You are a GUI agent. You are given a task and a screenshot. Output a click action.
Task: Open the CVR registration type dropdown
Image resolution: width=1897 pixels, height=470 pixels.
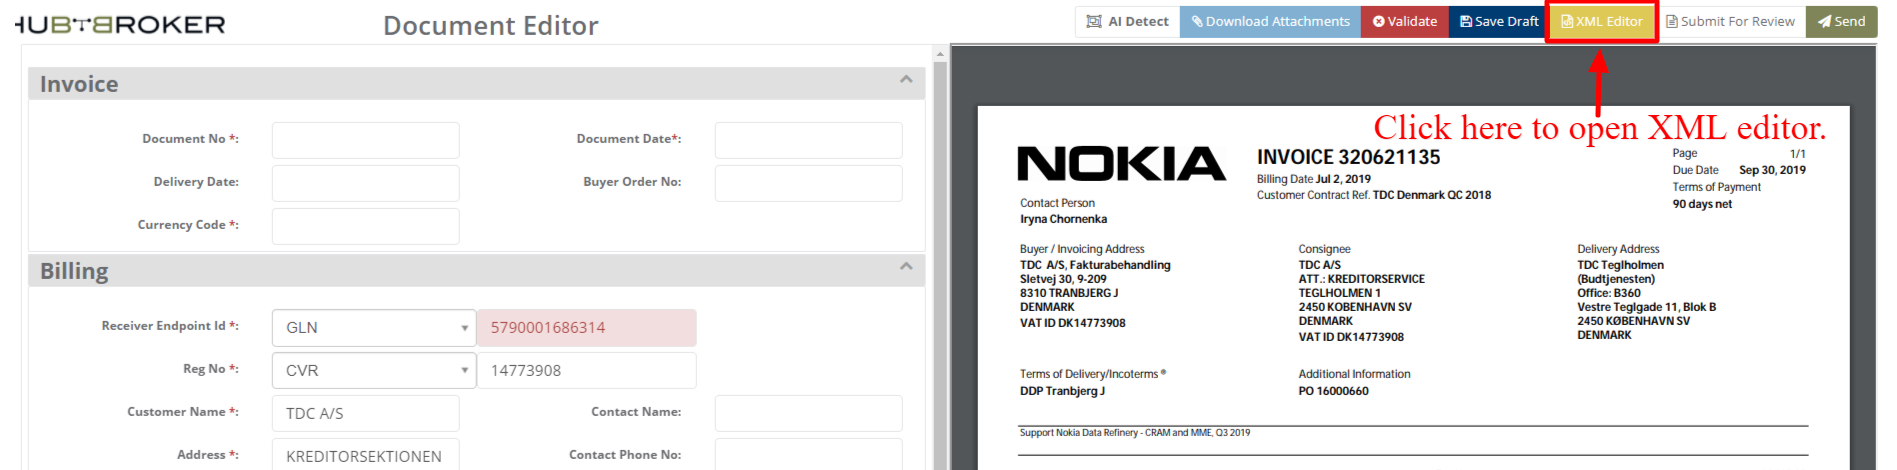[x=374, y=371]
